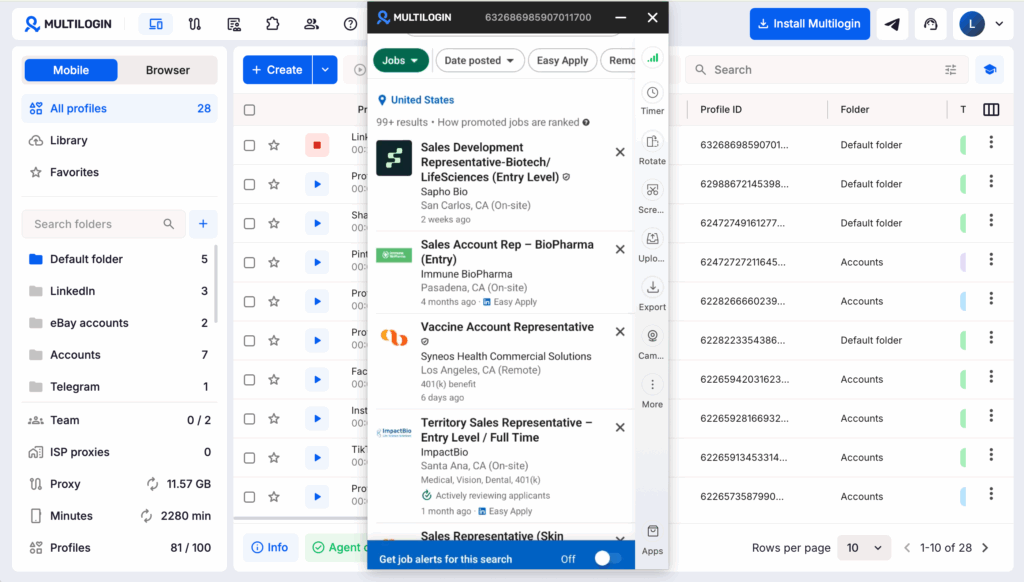Toggle the job alerts switch
Image resolution: width=1024 pixels, height=582 pixels.
607,558
